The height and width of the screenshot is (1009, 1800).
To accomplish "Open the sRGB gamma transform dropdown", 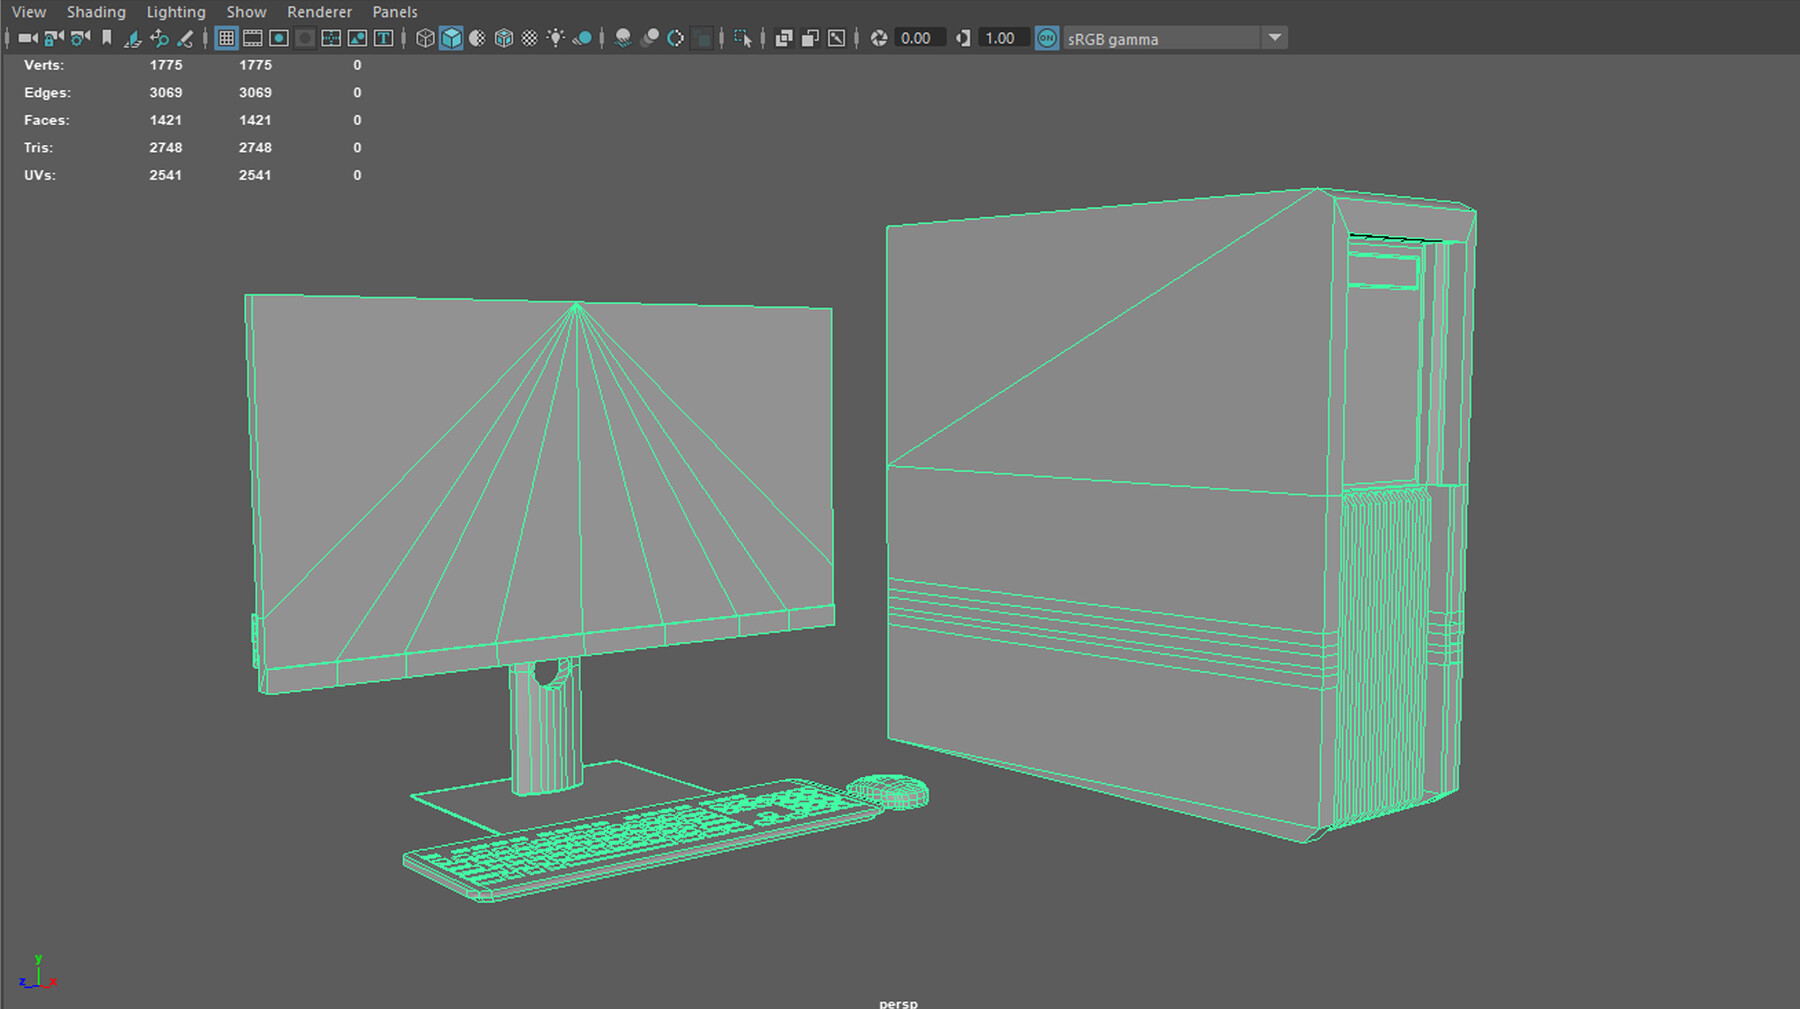I will pyautogui.click(x=1275, y=38).
